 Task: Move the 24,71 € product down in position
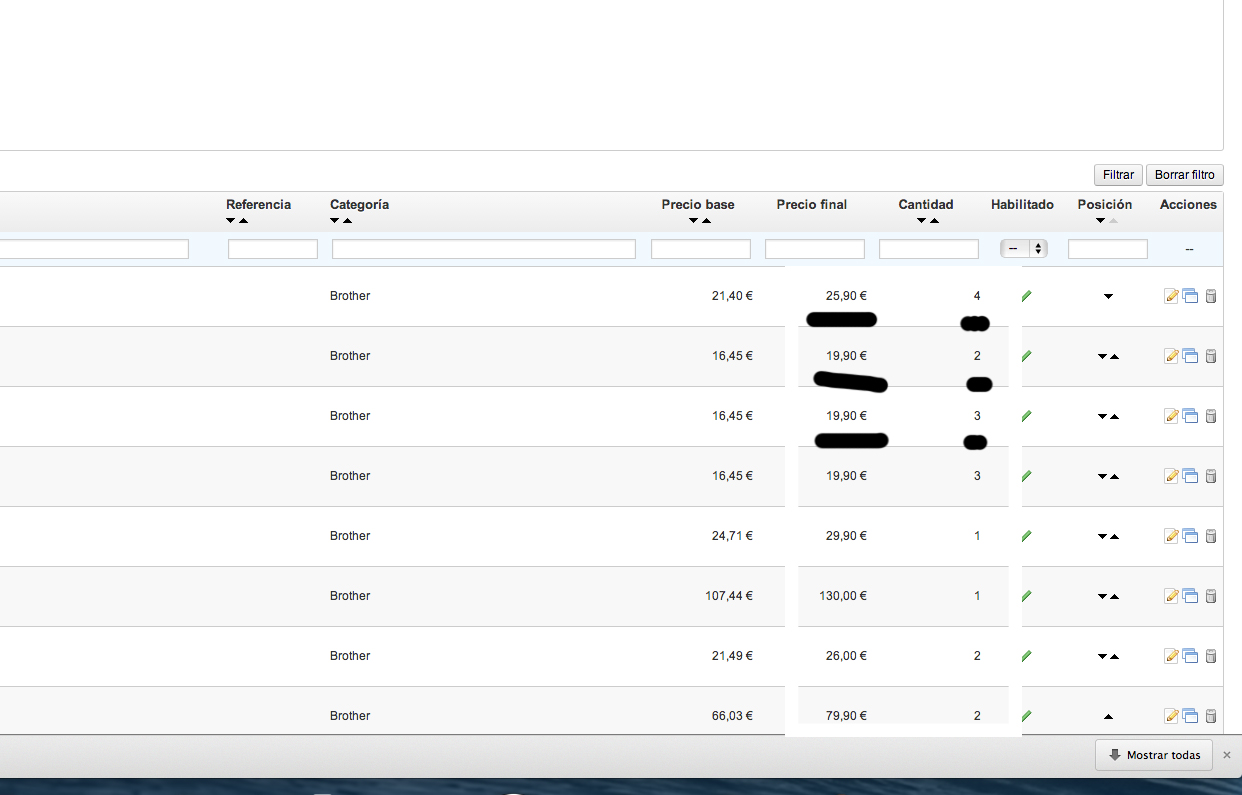(1102, 537)
